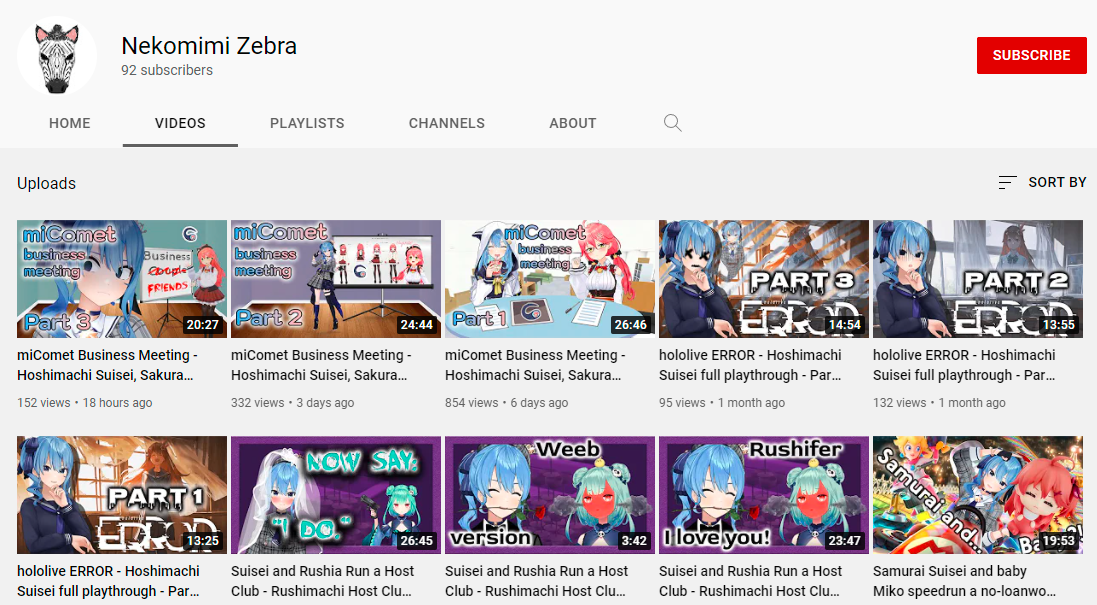The height and width of the screenshot is (605, 1097).
Task: Select the Videos tab
Action: pyautogui.click(x=181, y=123)
